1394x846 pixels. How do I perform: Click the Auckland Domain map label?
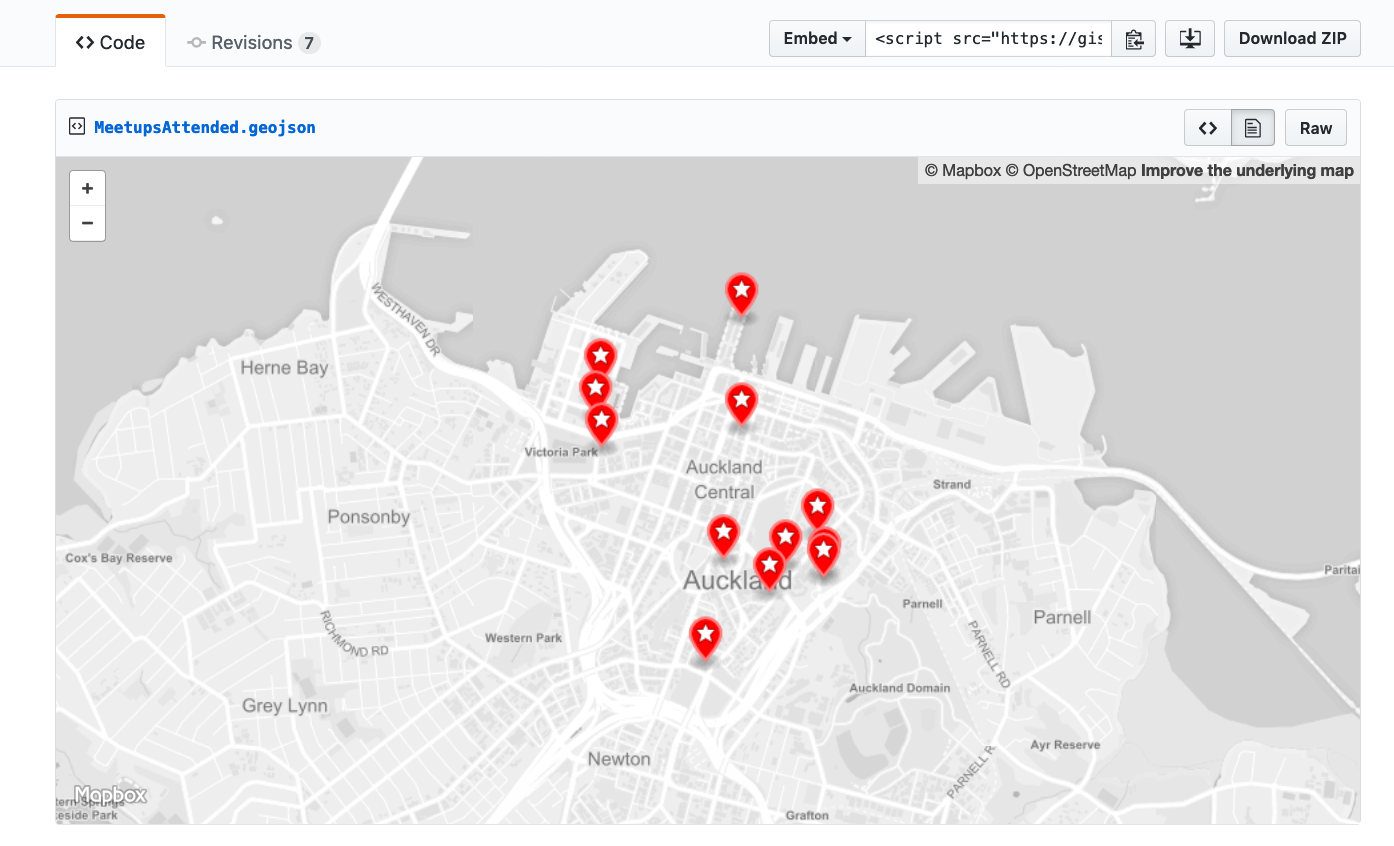coord(900,688)
